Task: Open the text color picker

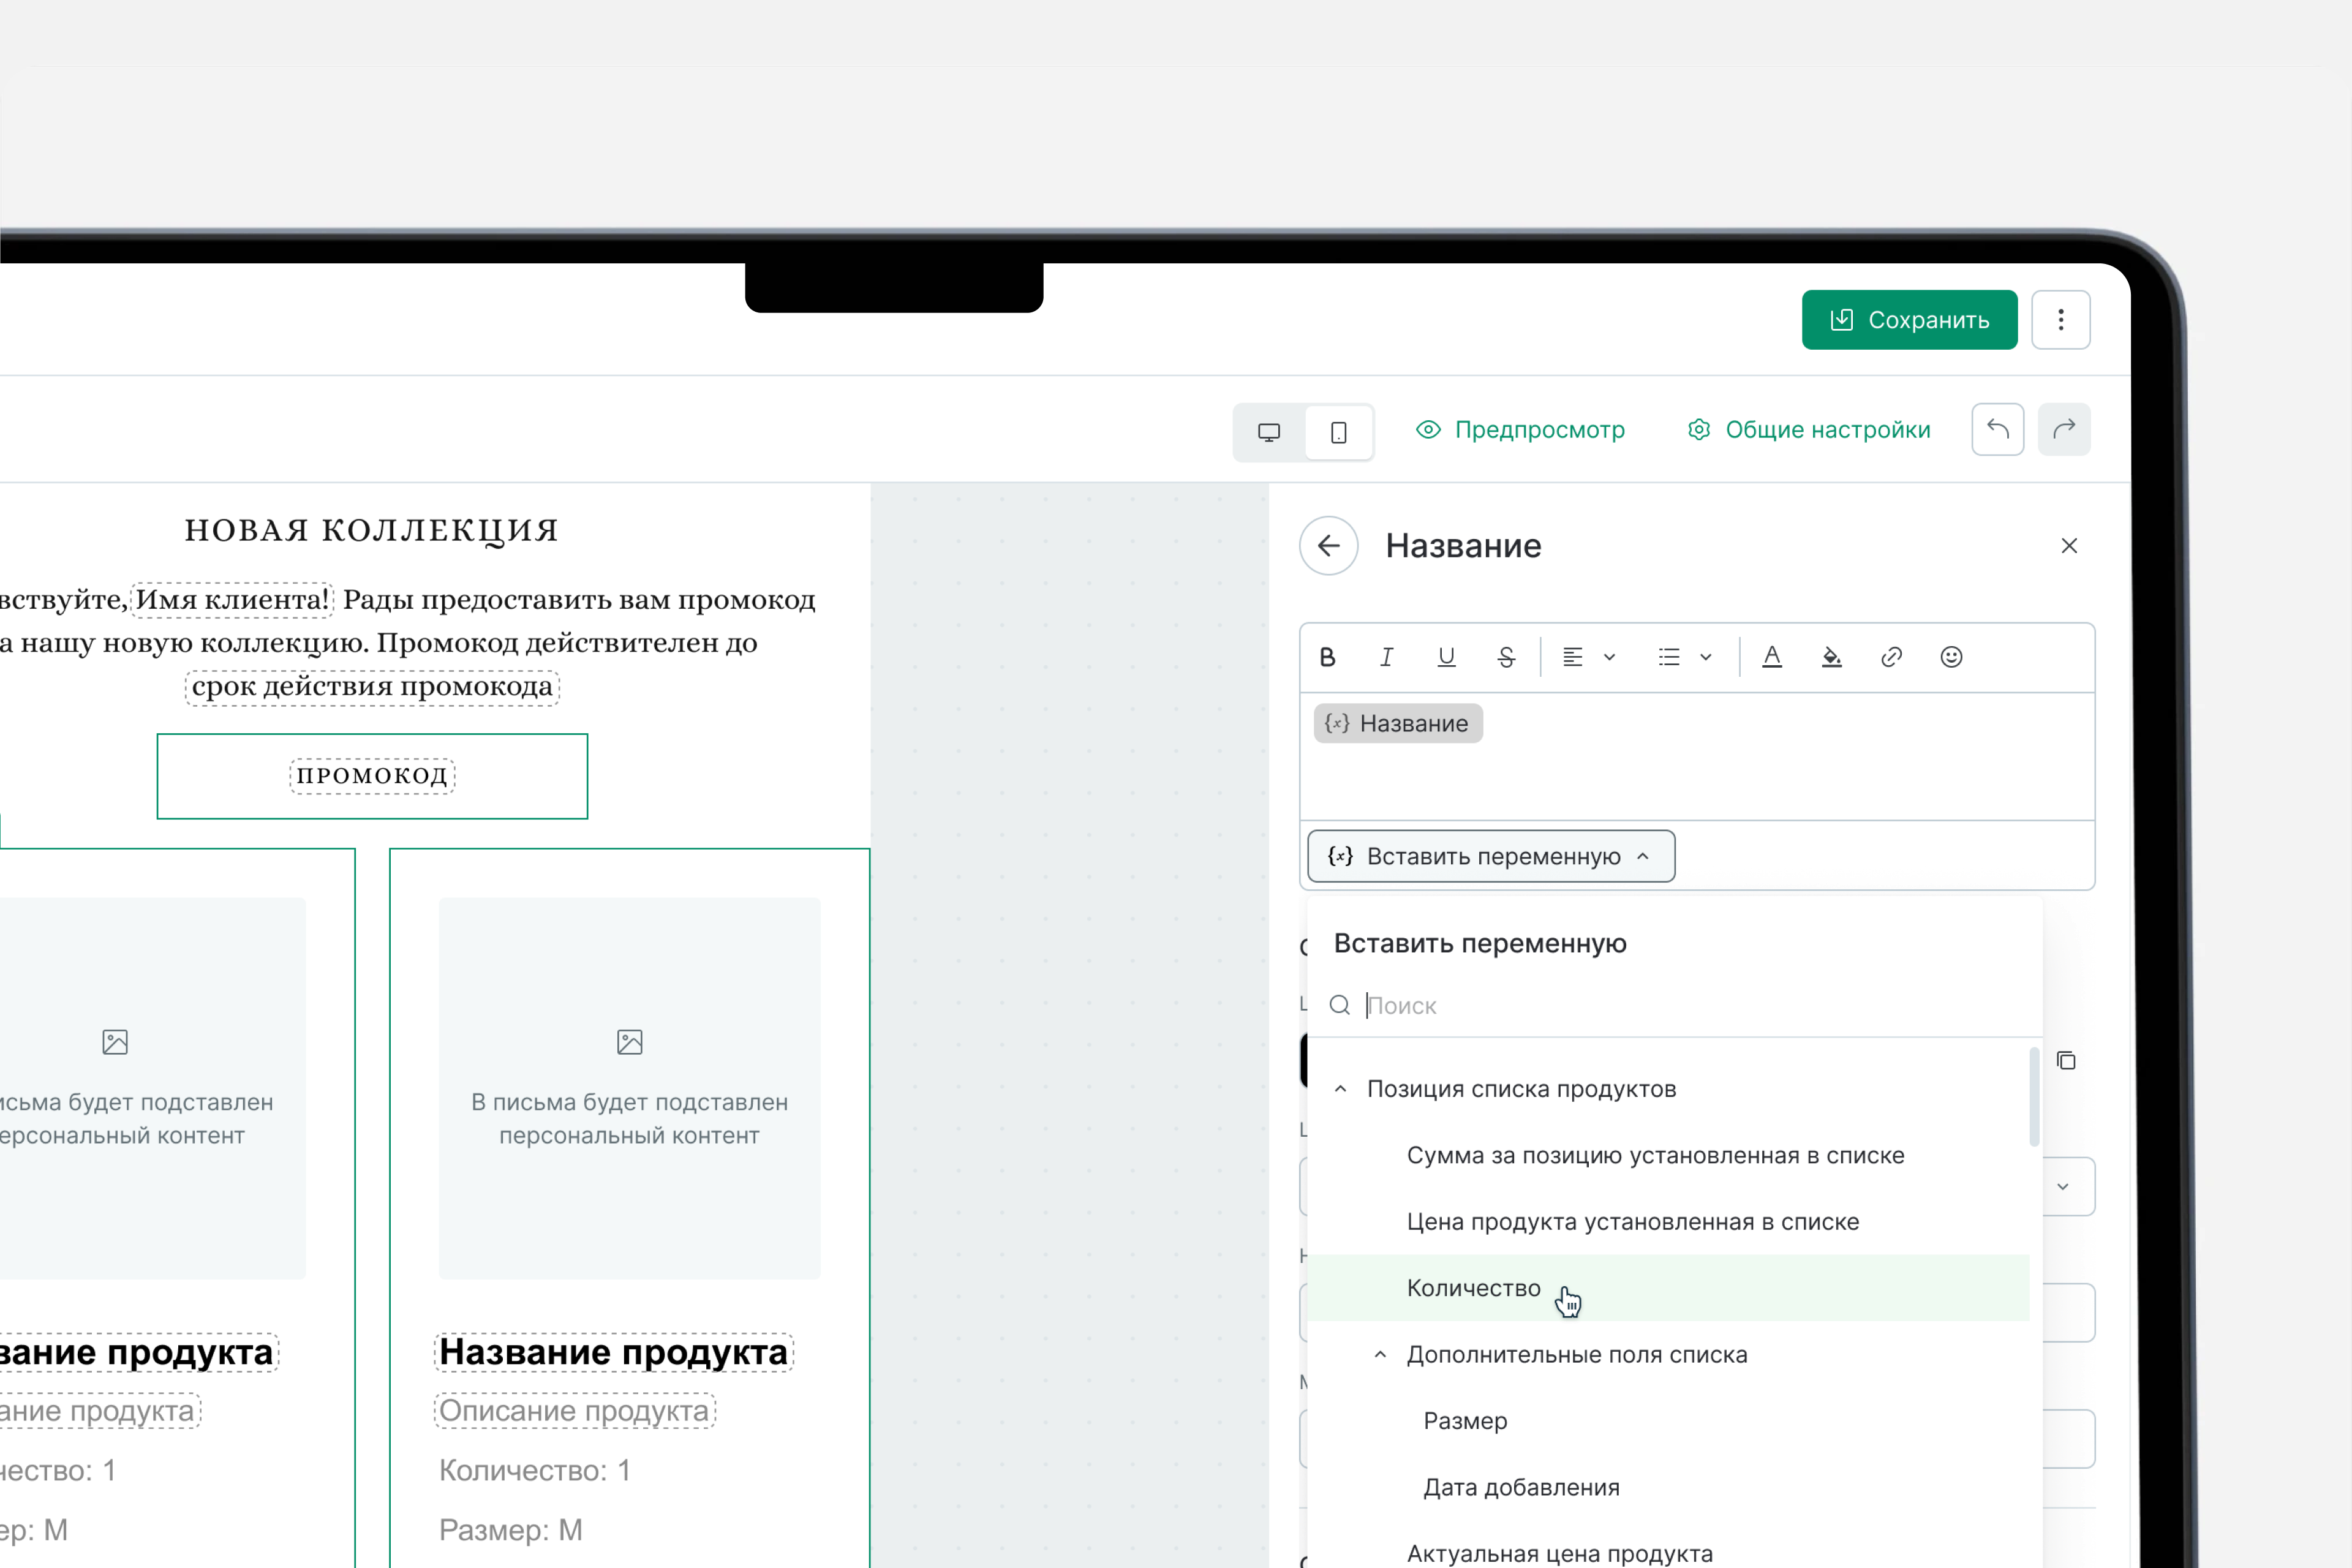Action: (x=1772, y=657)
